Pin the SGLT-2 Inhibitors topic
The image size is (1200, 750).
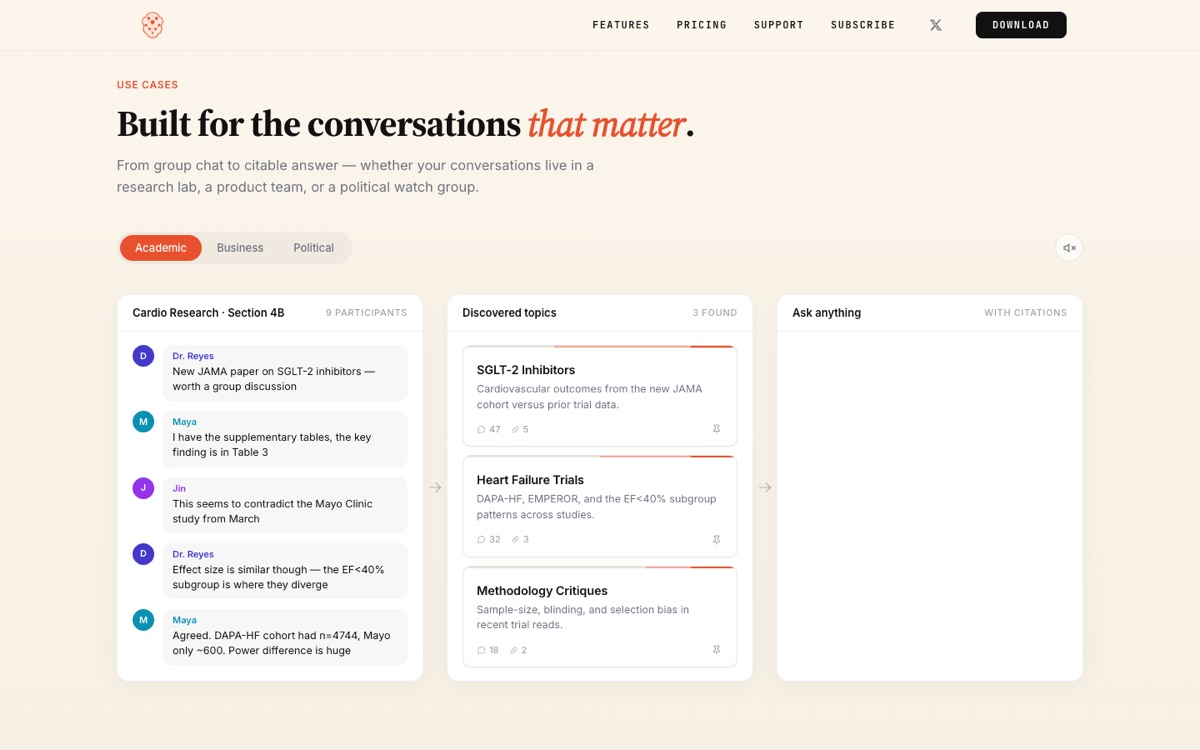coord(716,429)
